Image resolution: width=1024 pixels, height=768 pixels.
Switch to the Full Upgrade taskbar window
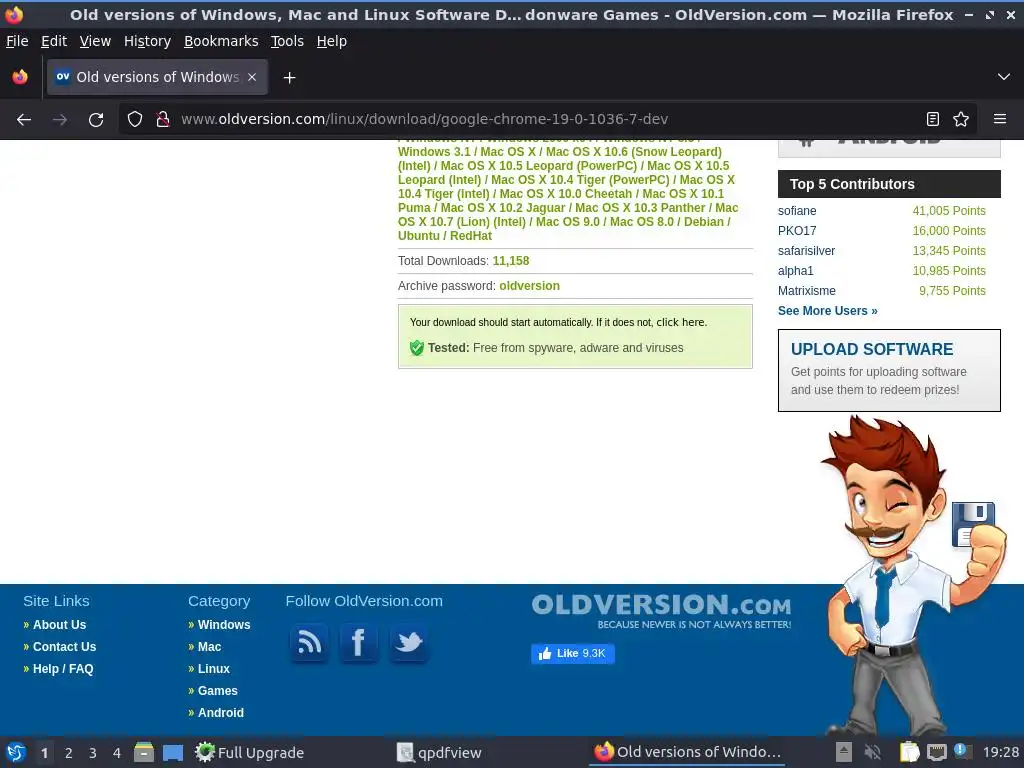tap(250, 753)
